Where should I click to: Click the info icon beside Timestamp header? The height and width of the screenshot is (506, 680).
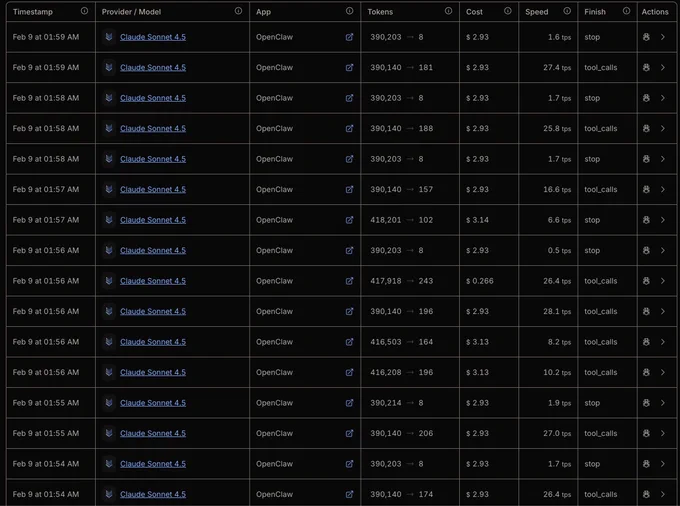85,11
